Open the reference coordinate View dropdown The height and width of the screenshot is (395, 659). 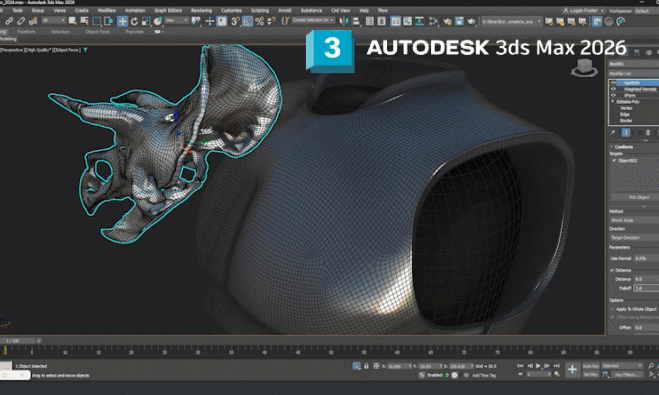(x=176, y=20)
